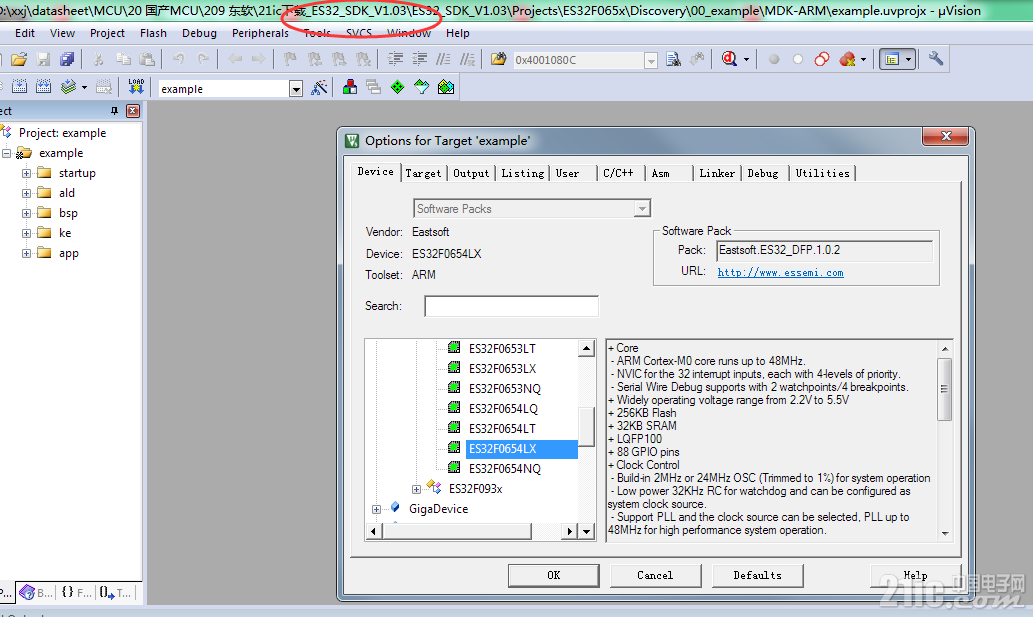Screen dimensions: 1033x617
Task: Expand the ald folder in project tree
Action: pyautogui.click(x=26, y=193)
